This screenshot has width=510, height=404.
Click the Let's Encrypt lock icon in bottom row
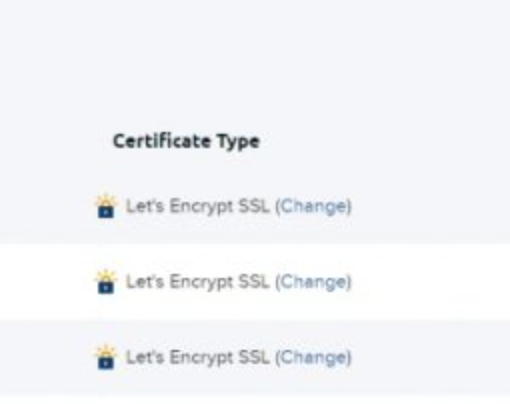[106, 357]
